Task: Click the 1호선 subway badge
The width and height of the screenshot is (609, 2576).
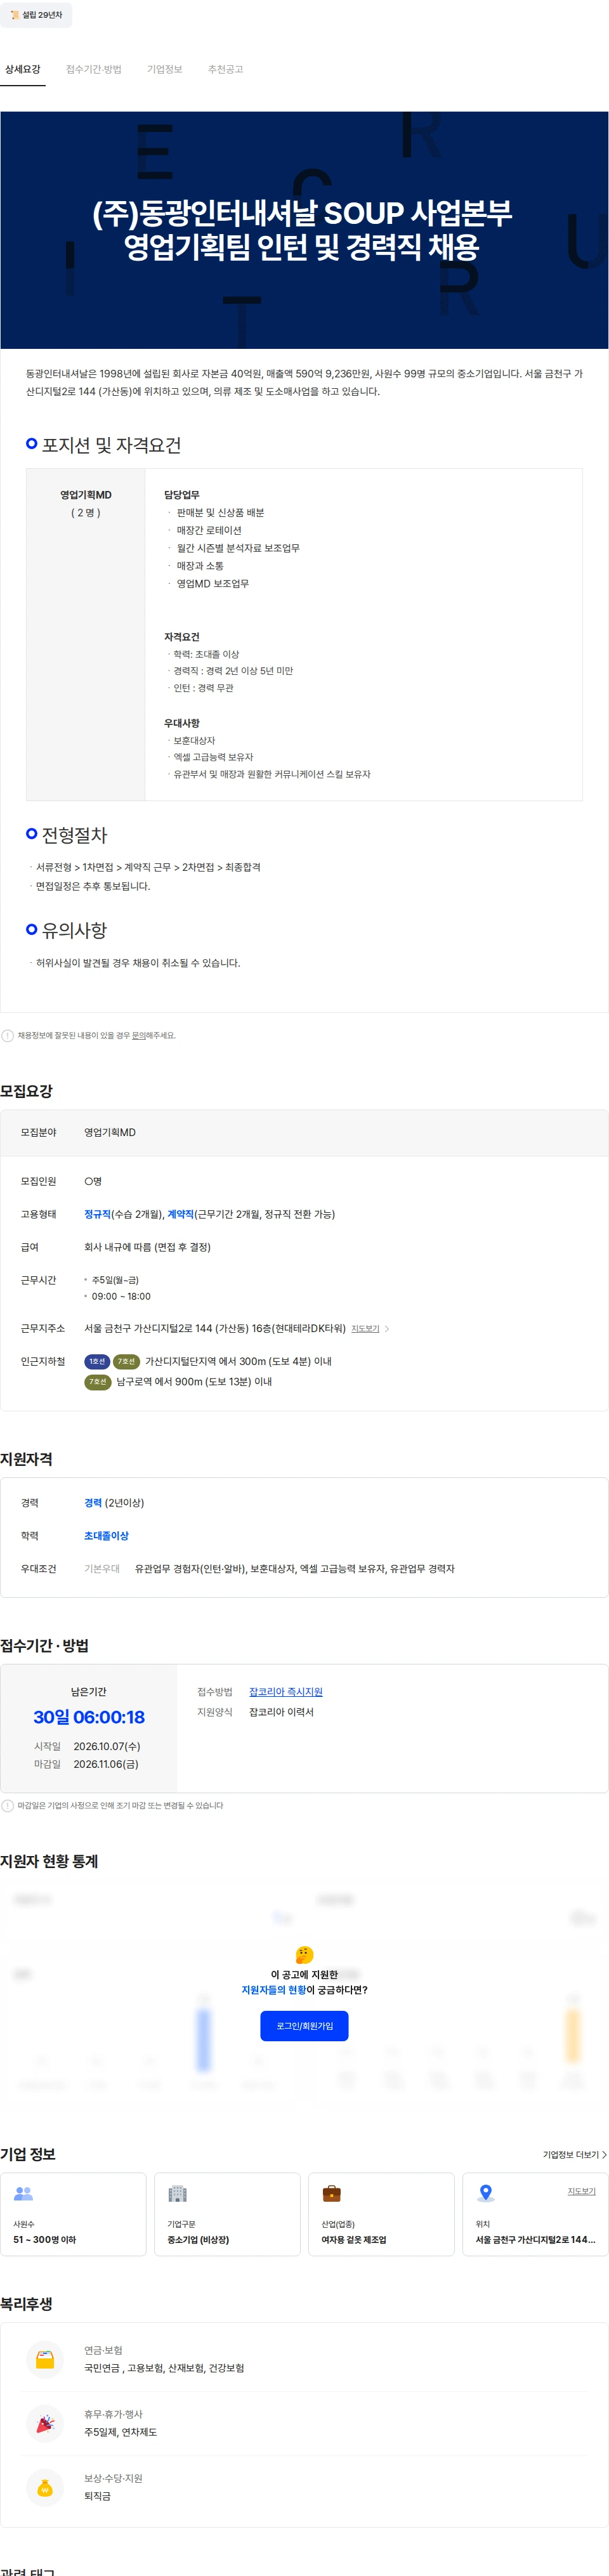Action: [96, 1361]
